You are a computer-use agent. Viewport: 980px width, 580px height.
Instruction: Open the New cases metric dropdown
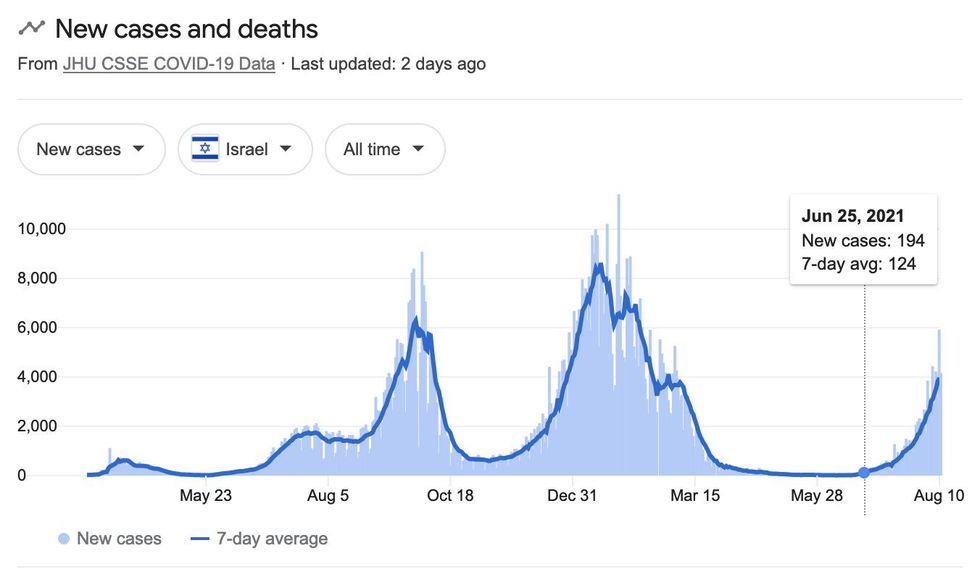[91, 149]
